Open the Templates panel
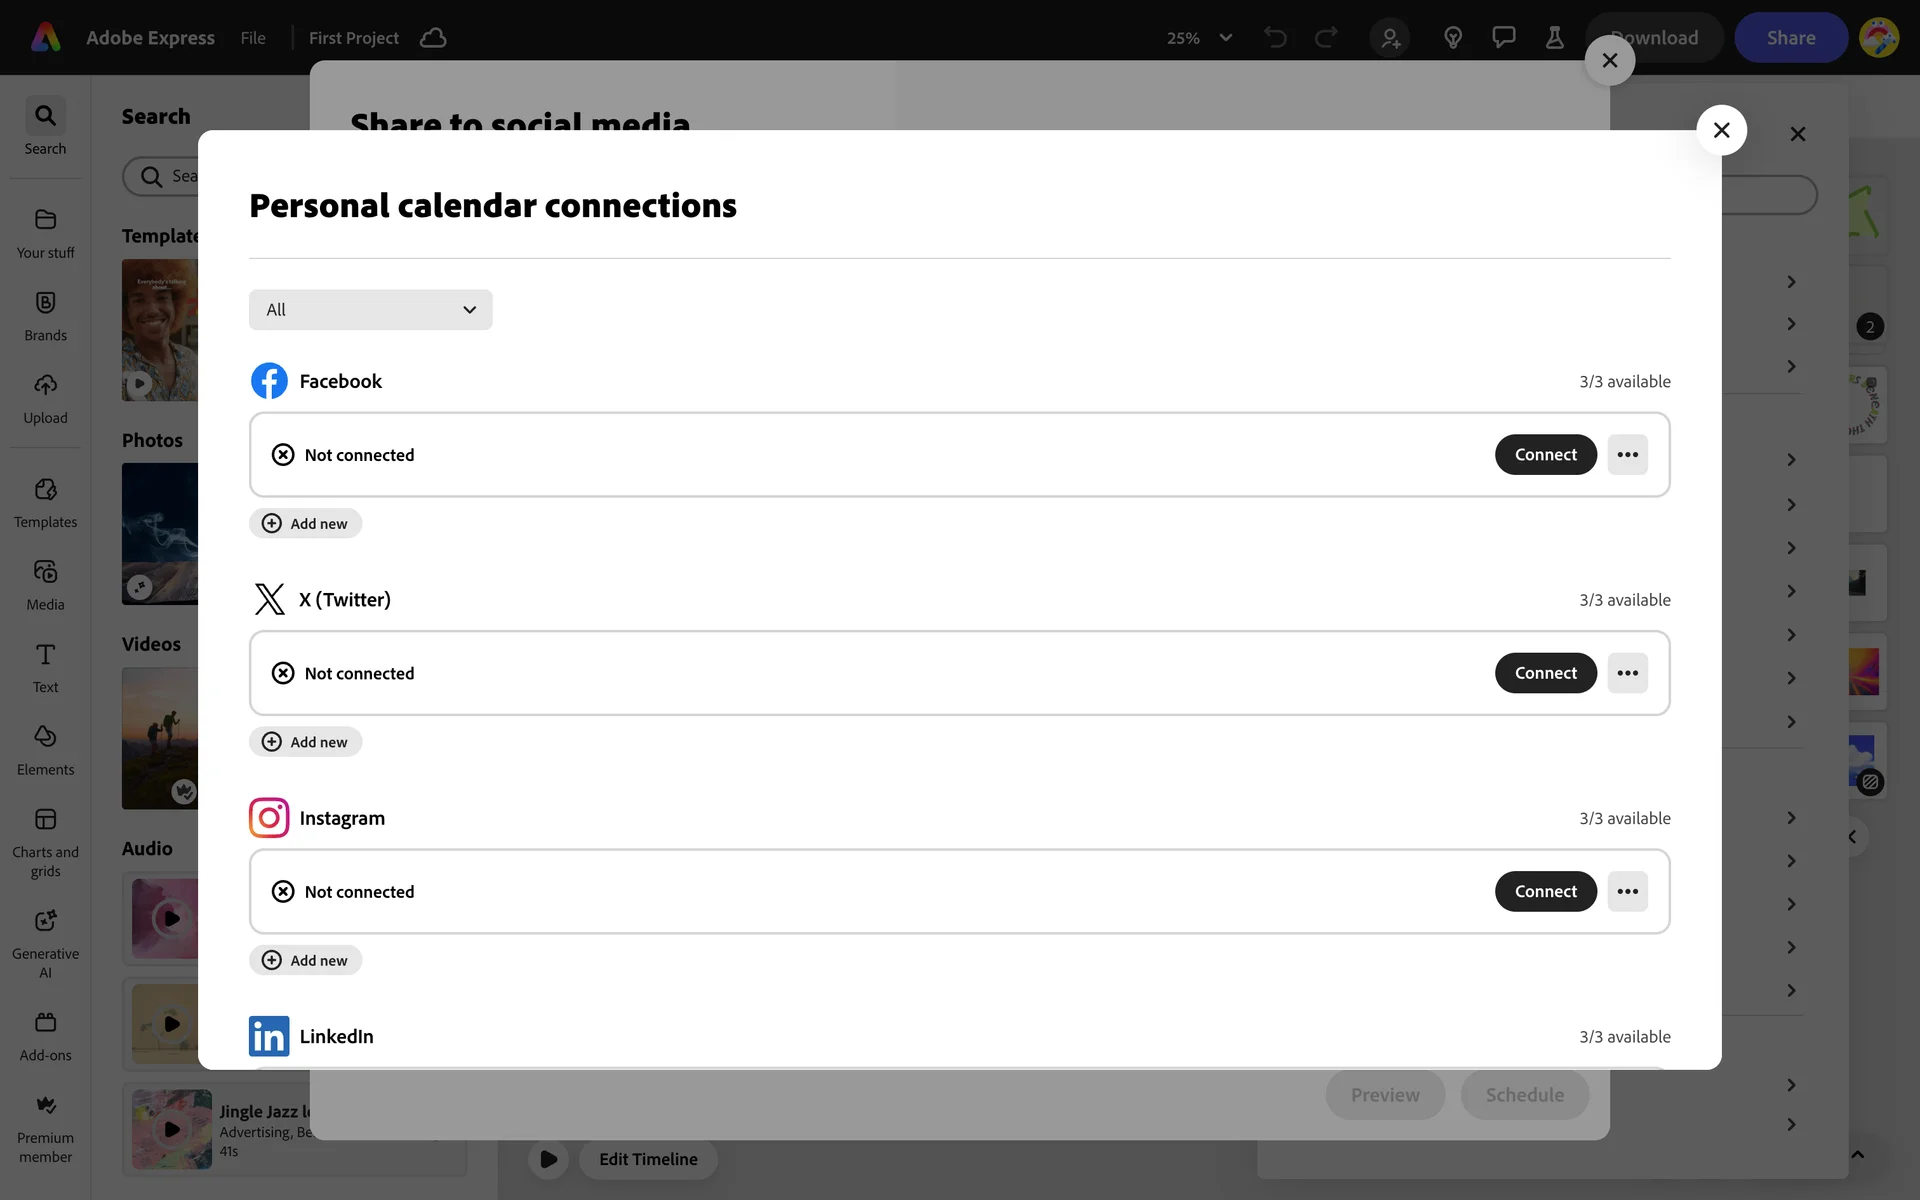Image resolution: width=1920 pixels, height=1200 pixels. (x=45, y=502)
